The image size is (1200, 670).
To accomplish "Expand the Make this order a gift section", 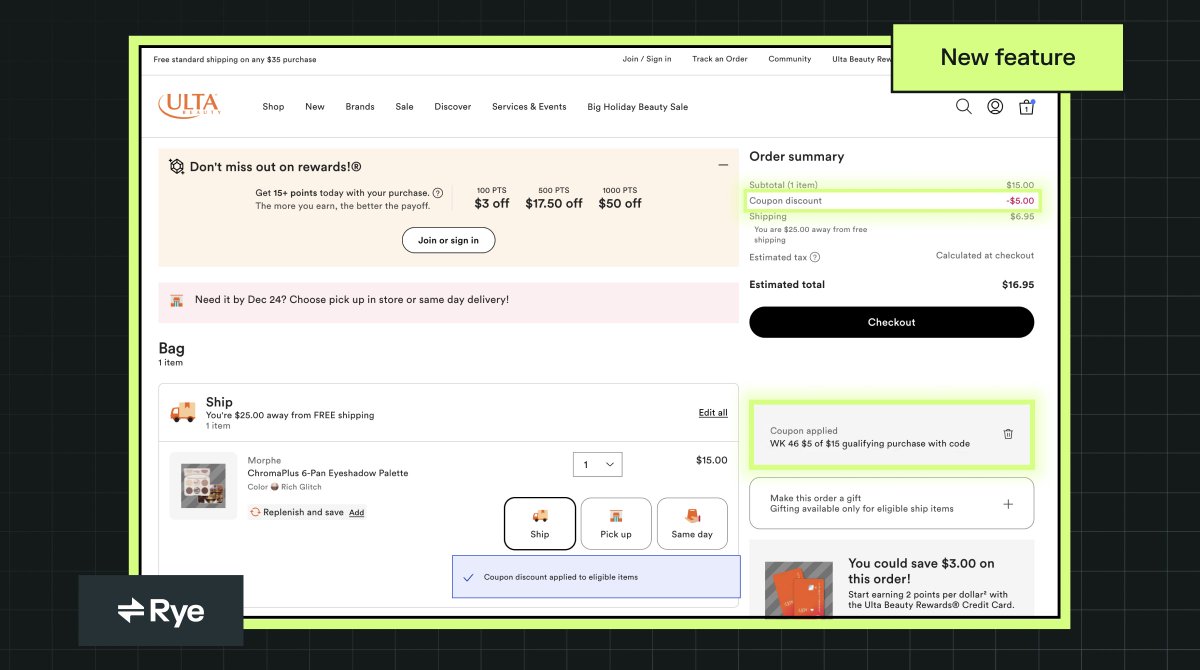I will tap(1008, 504).
